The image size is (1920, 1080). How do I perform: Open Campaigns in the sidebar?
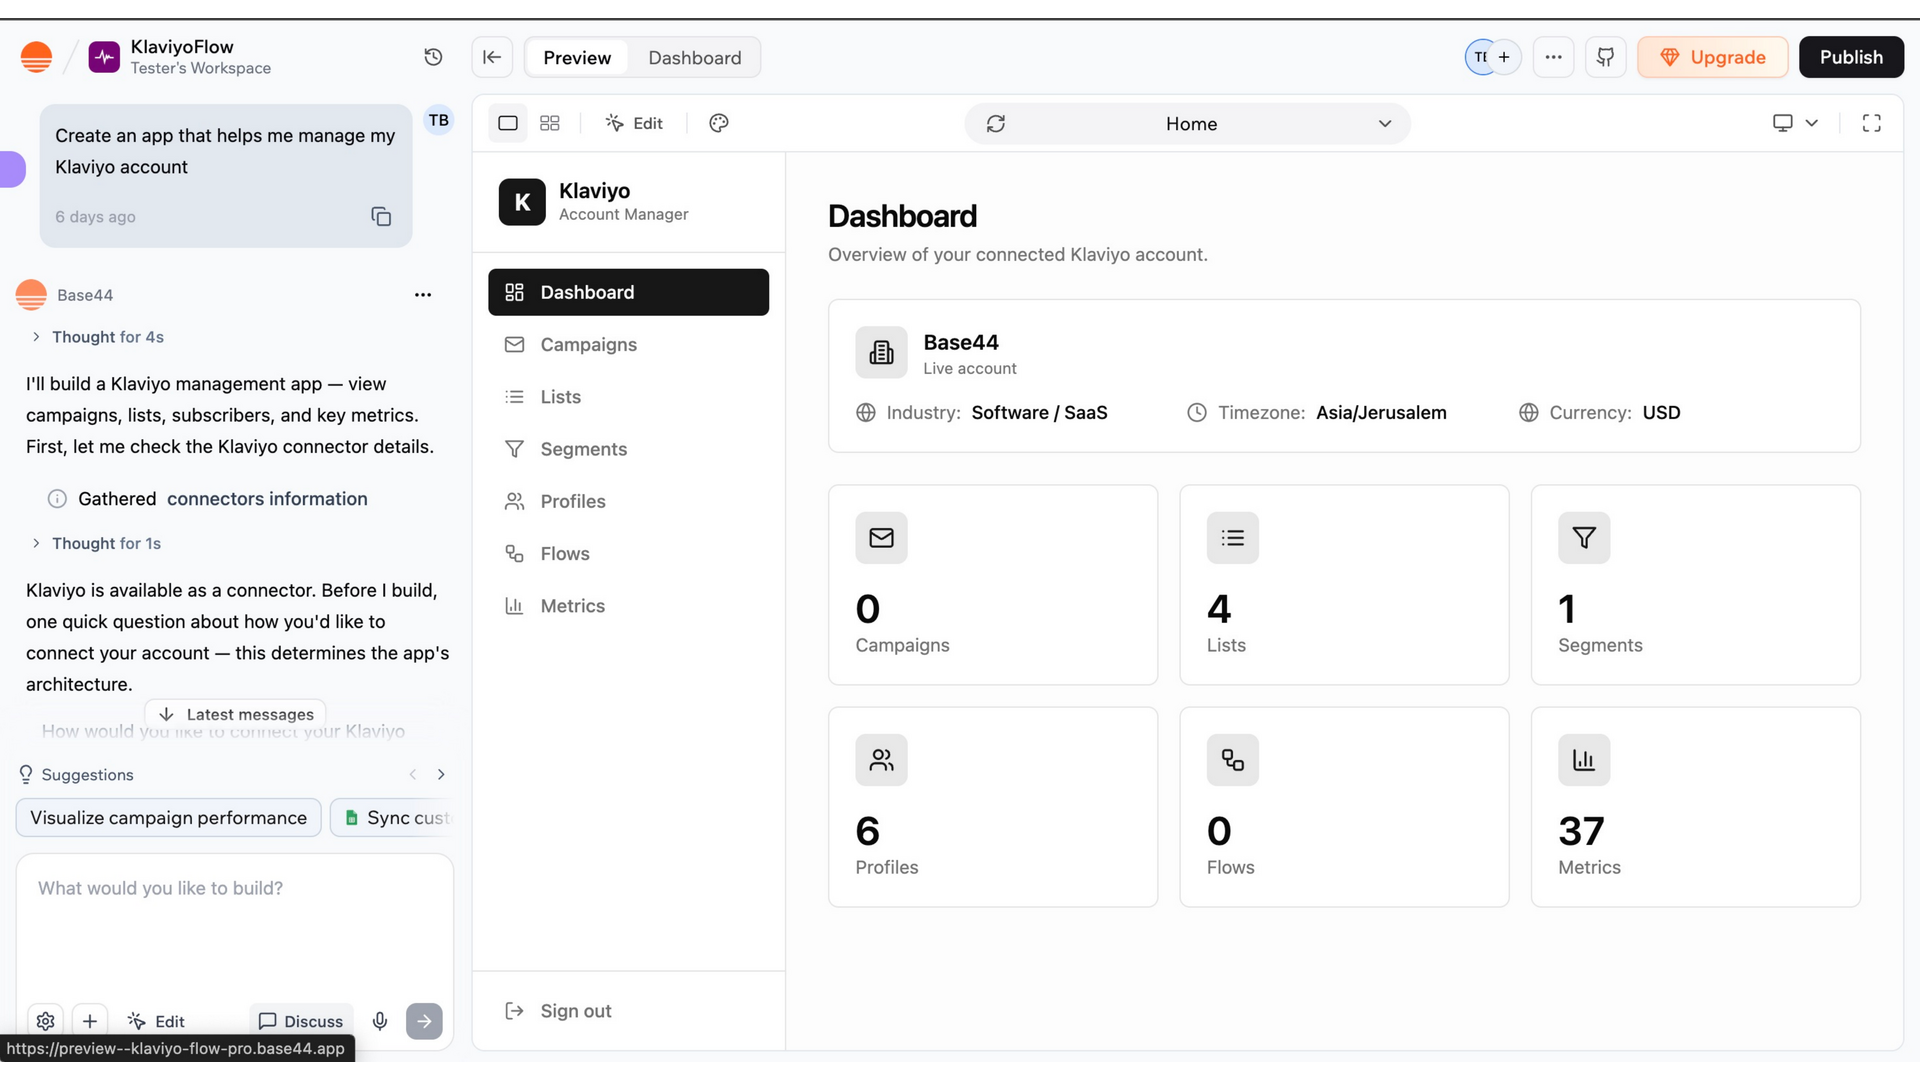(628, 345)
